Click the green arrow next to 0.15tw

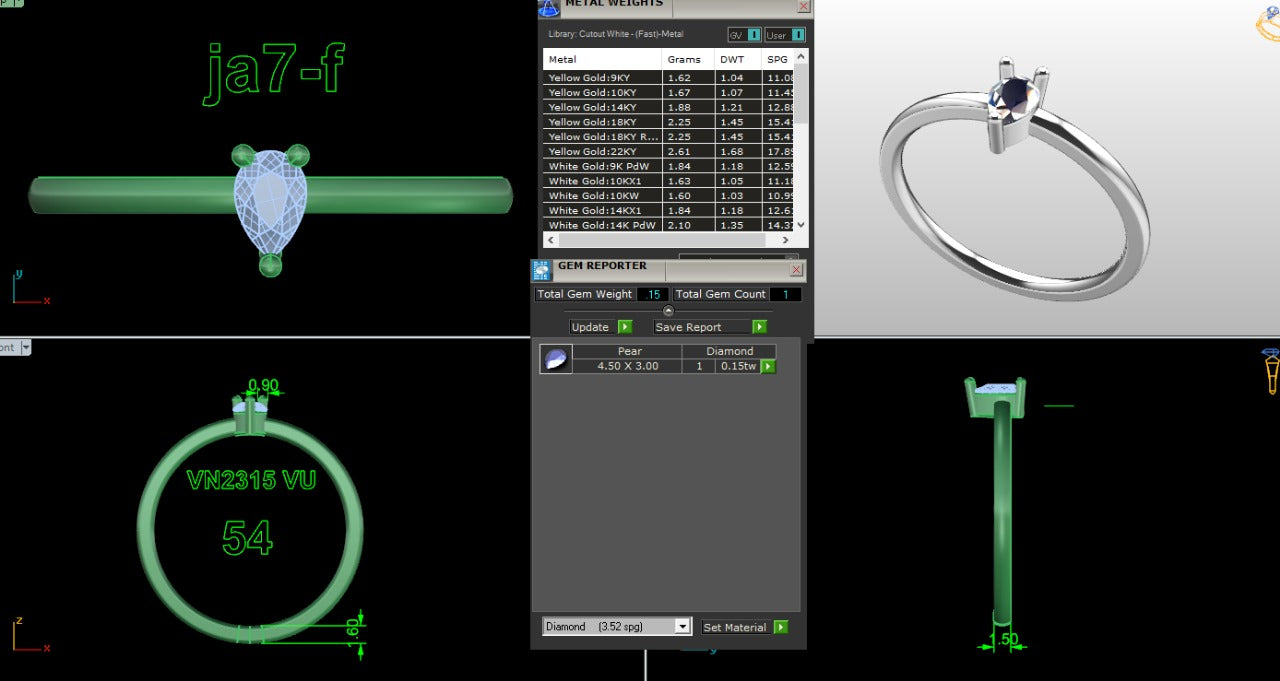click(x=768, y=367)
